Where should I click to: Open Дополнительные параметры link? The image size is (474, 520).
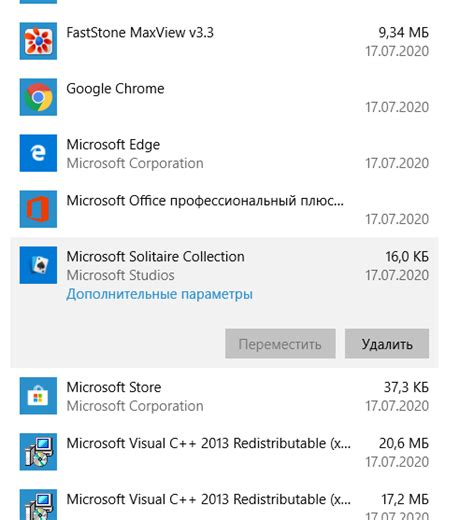click(x=159, y=294)
